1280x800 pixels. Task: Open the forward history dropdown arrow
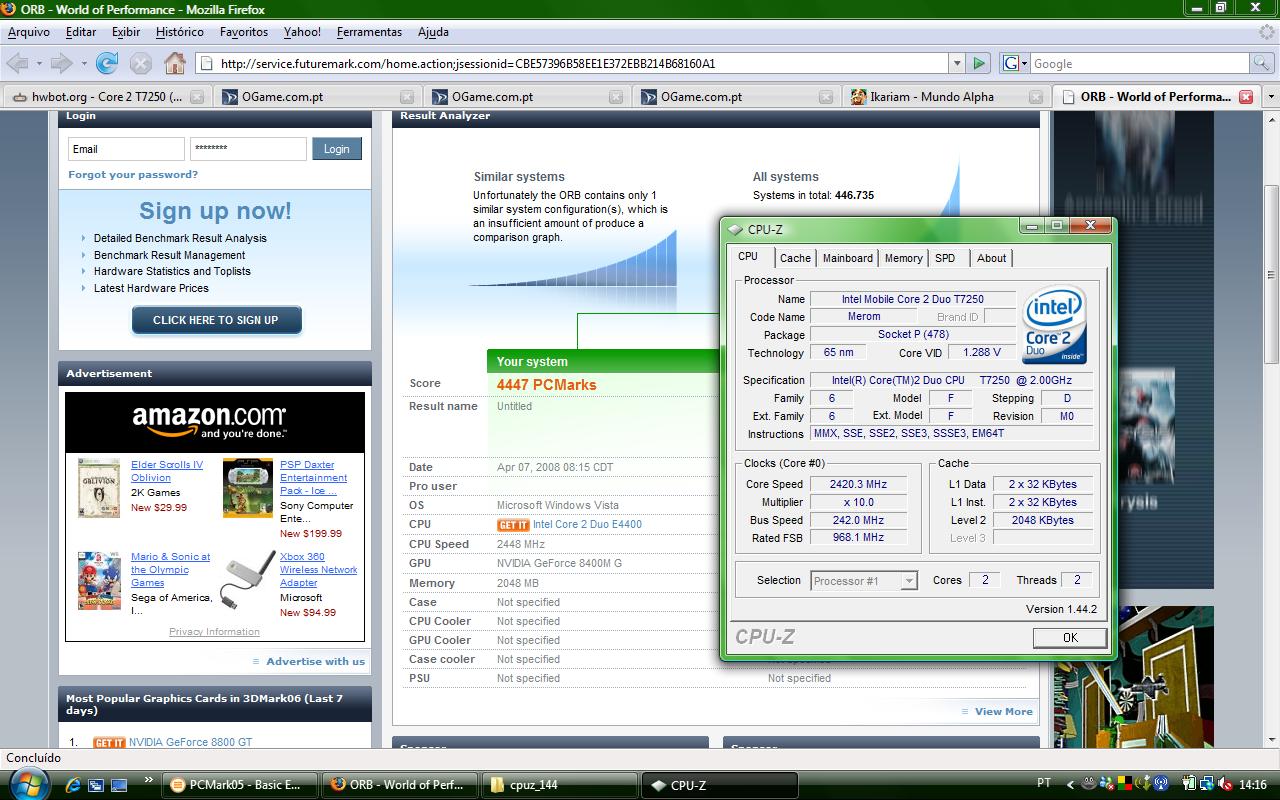(83, 63)
